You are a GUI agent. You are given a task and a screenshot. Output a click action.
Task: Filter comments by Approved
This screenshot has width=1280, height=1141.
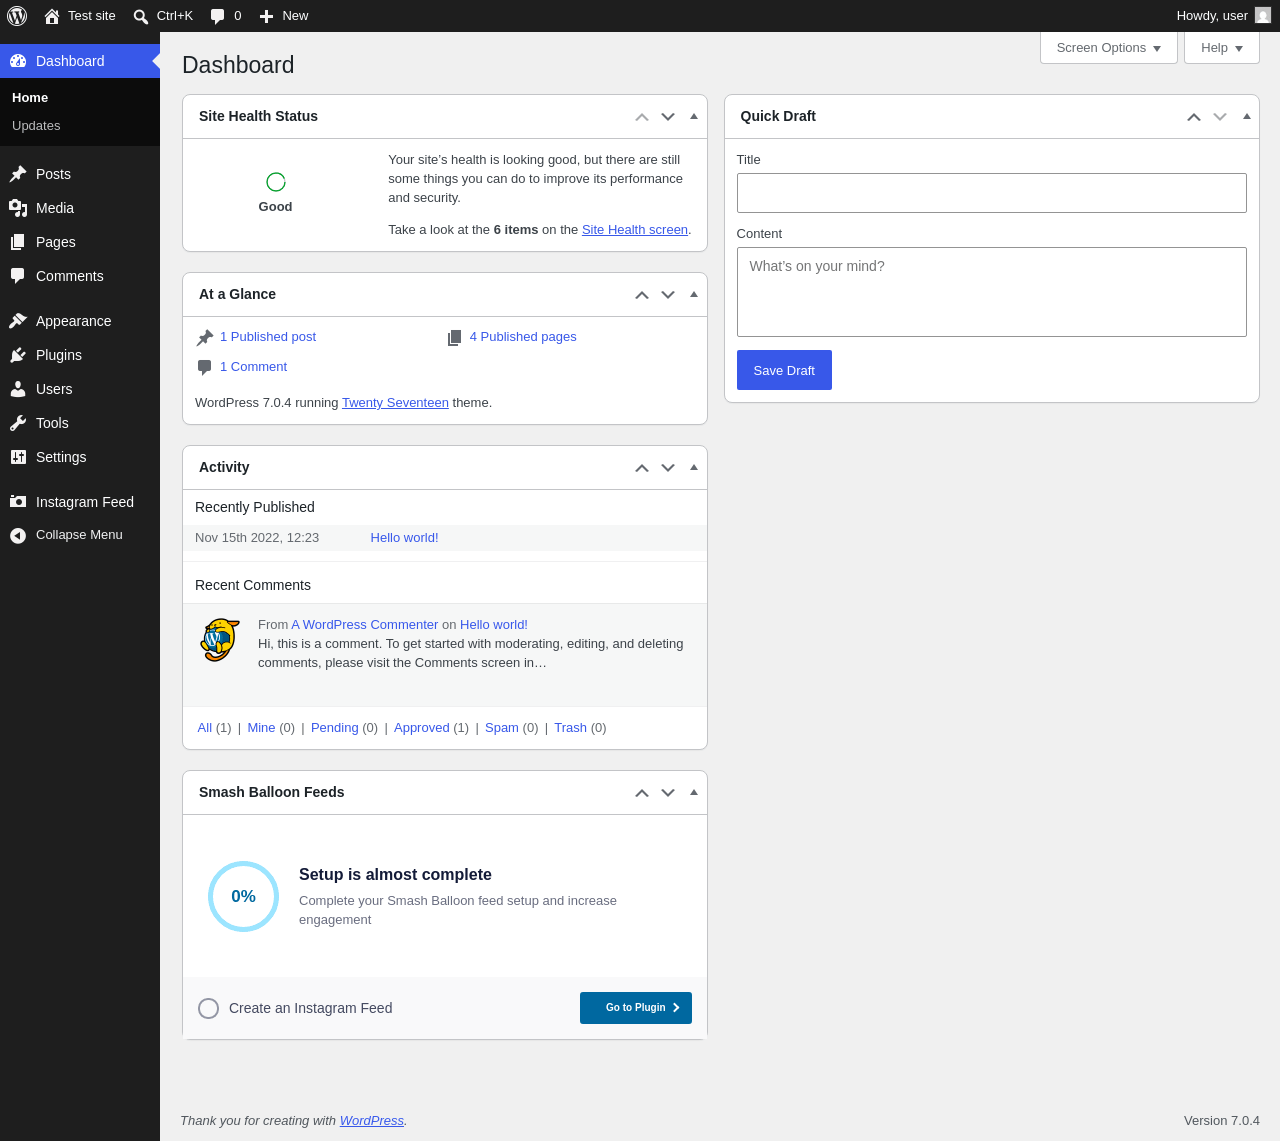click(422, 728)
